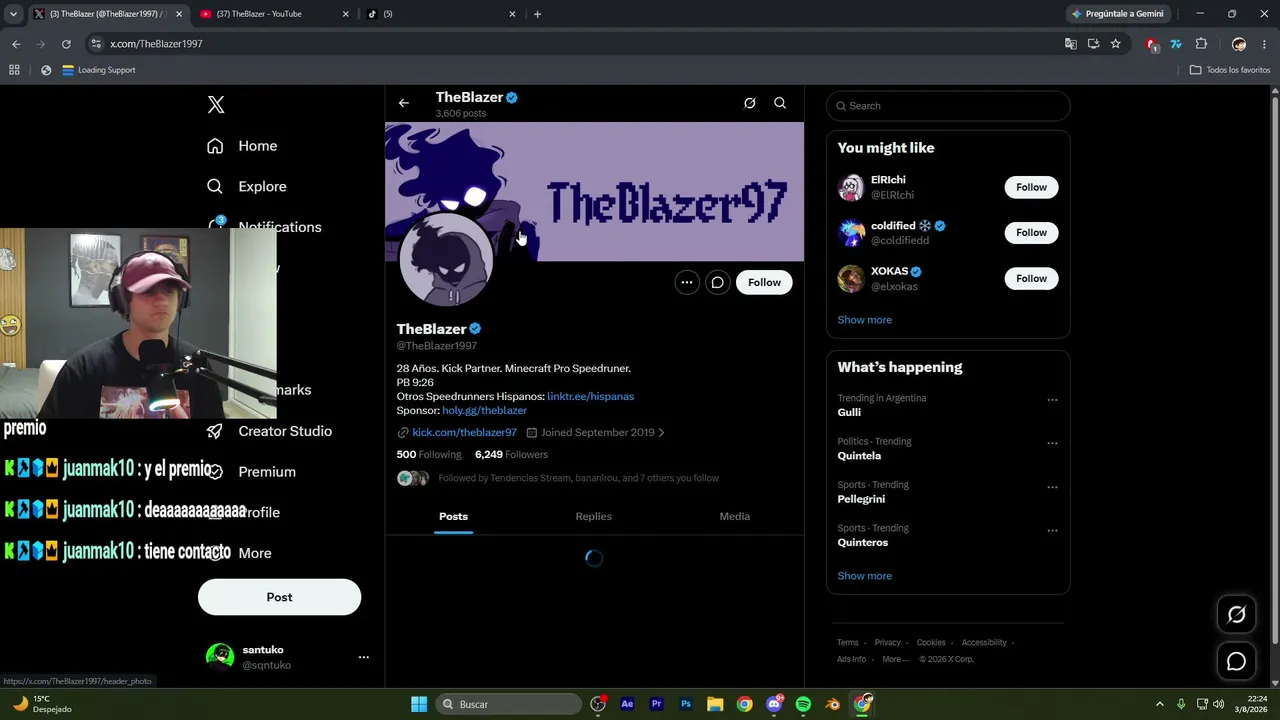Expand the joined date details chevron
This screenshot has width=1280, height=720.
click(661, 433)
